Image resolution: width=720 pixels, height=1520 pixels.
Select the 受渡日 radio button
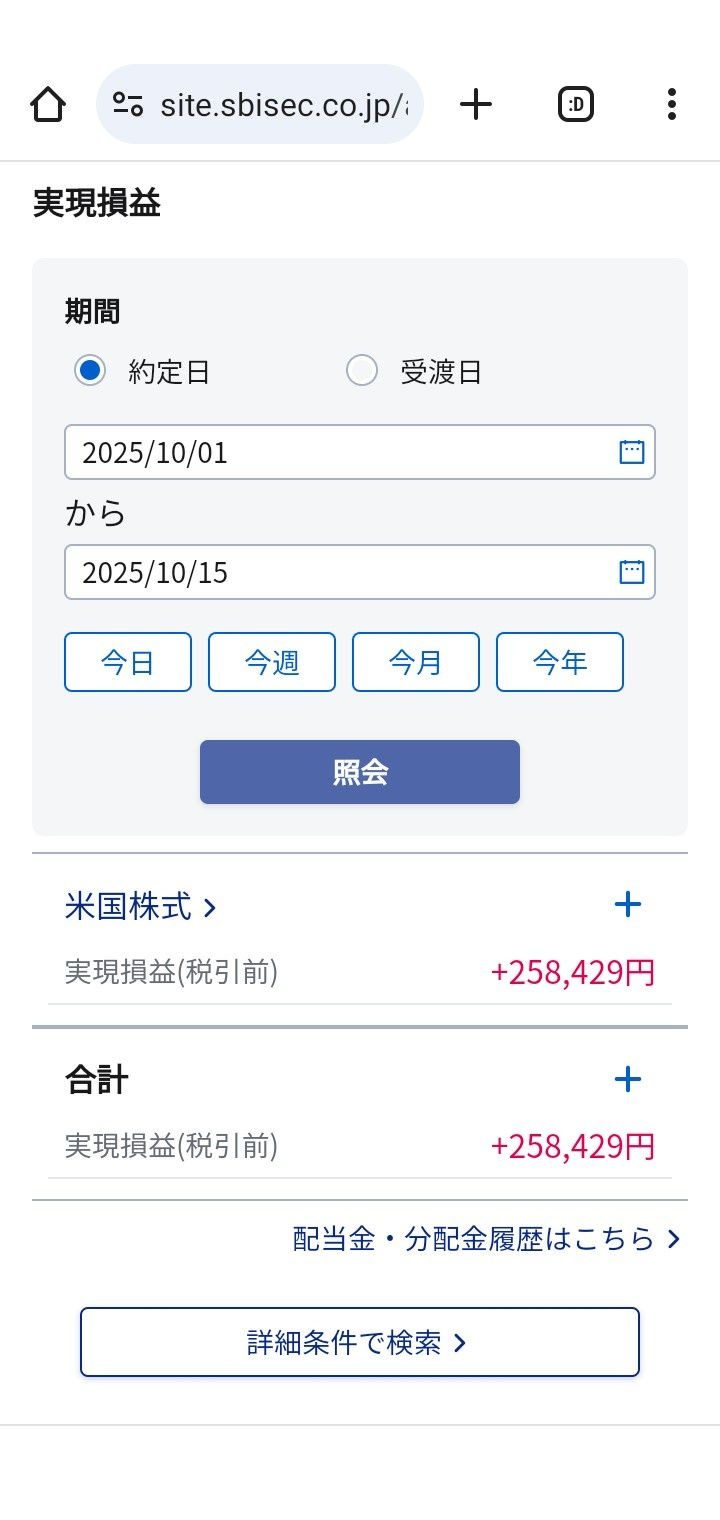pyautogui.click(x=361, y=371)
